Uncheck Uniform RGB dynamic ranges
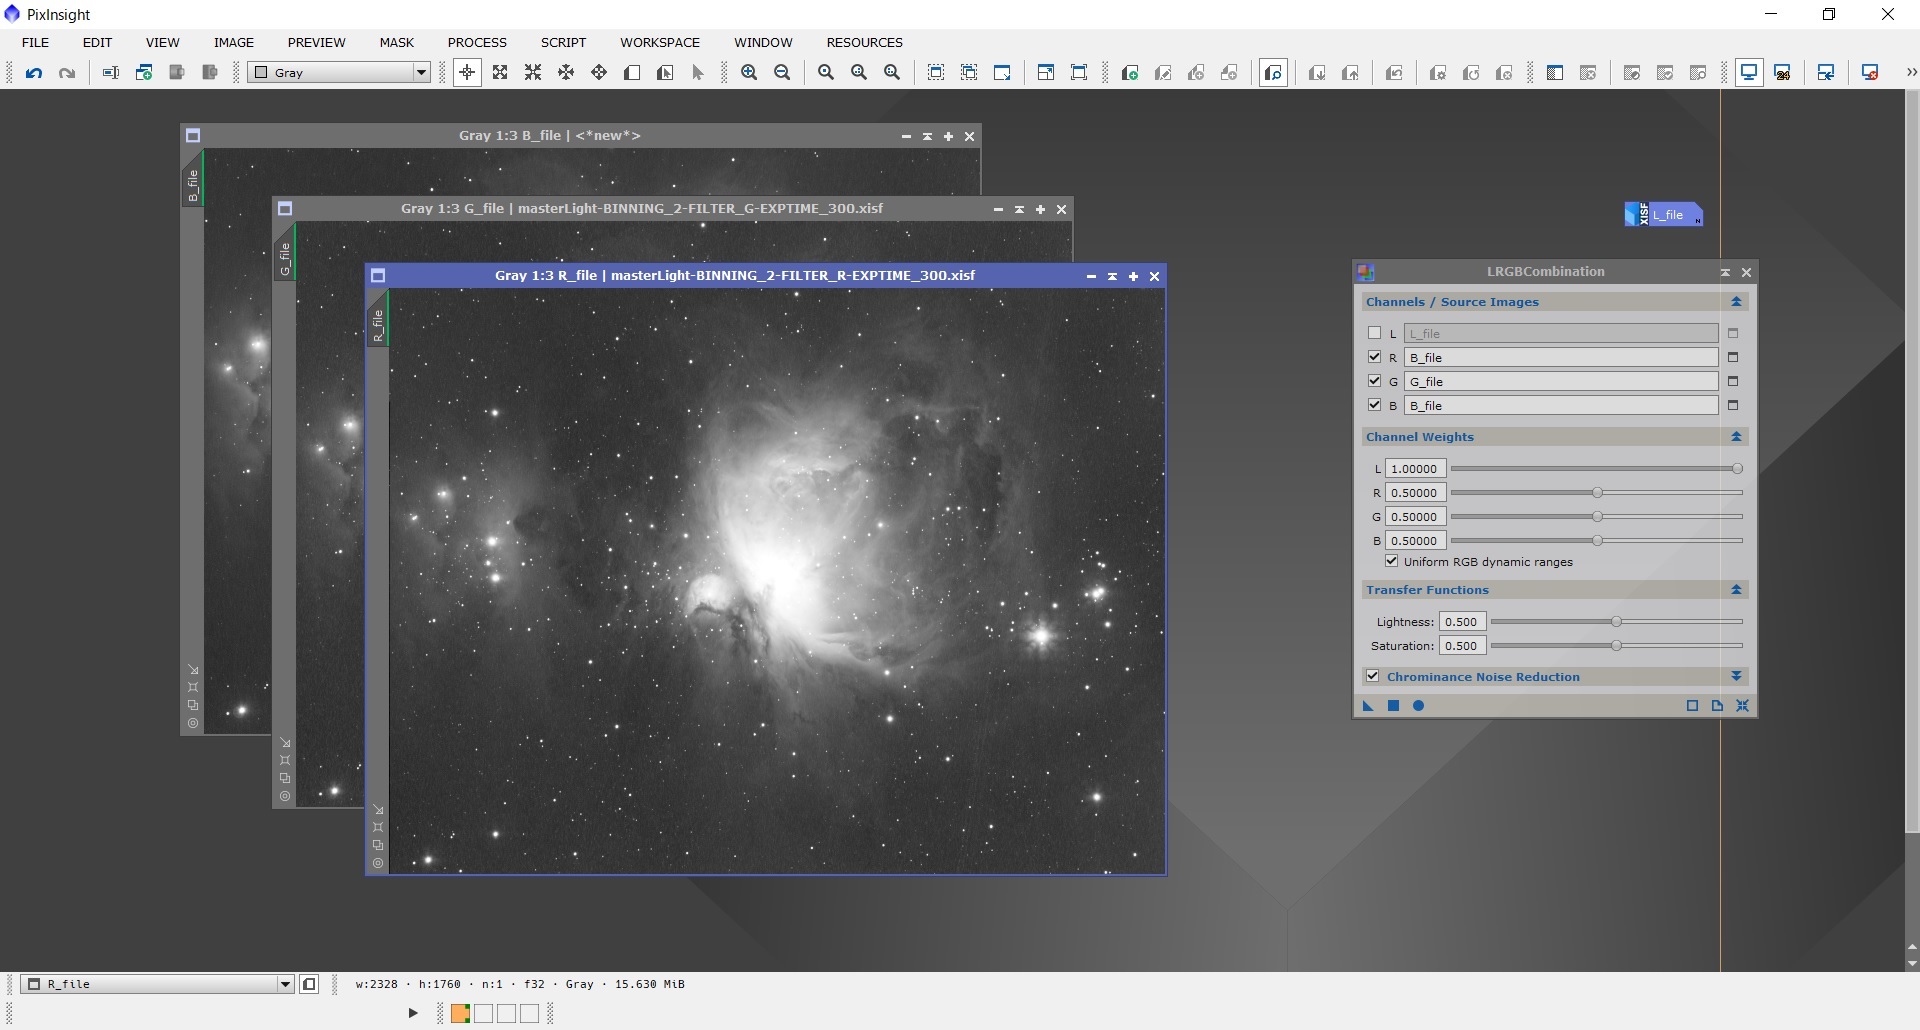 (x=1391, y=561)
